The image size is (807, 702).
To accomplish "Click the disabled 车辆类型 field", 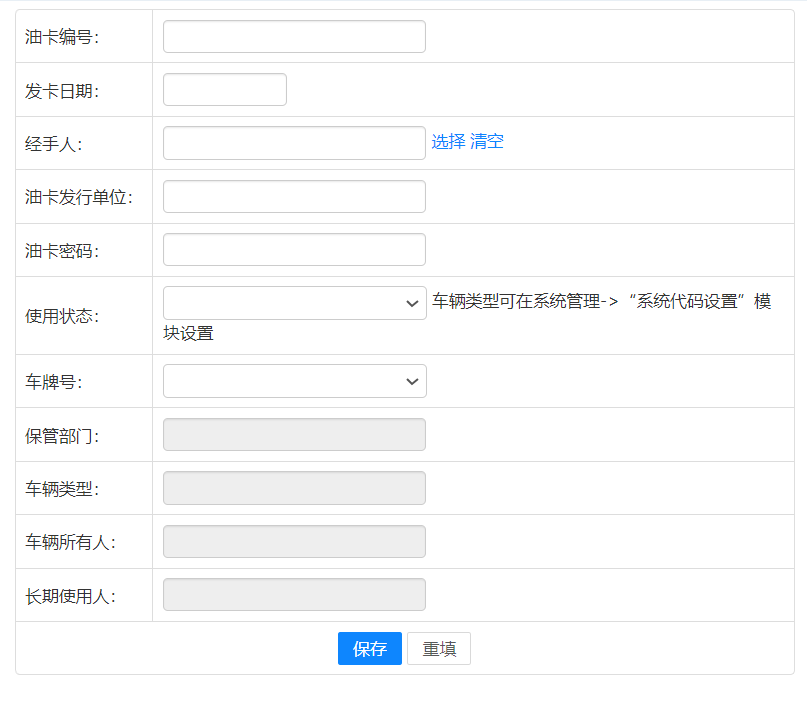I will tap(294, 488).
